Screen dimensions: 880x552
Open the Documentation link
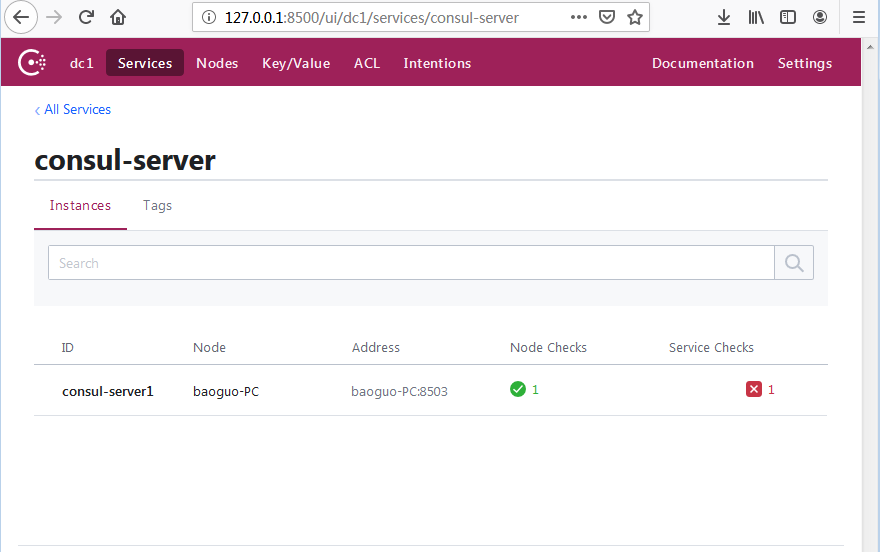tap(703, 63)
